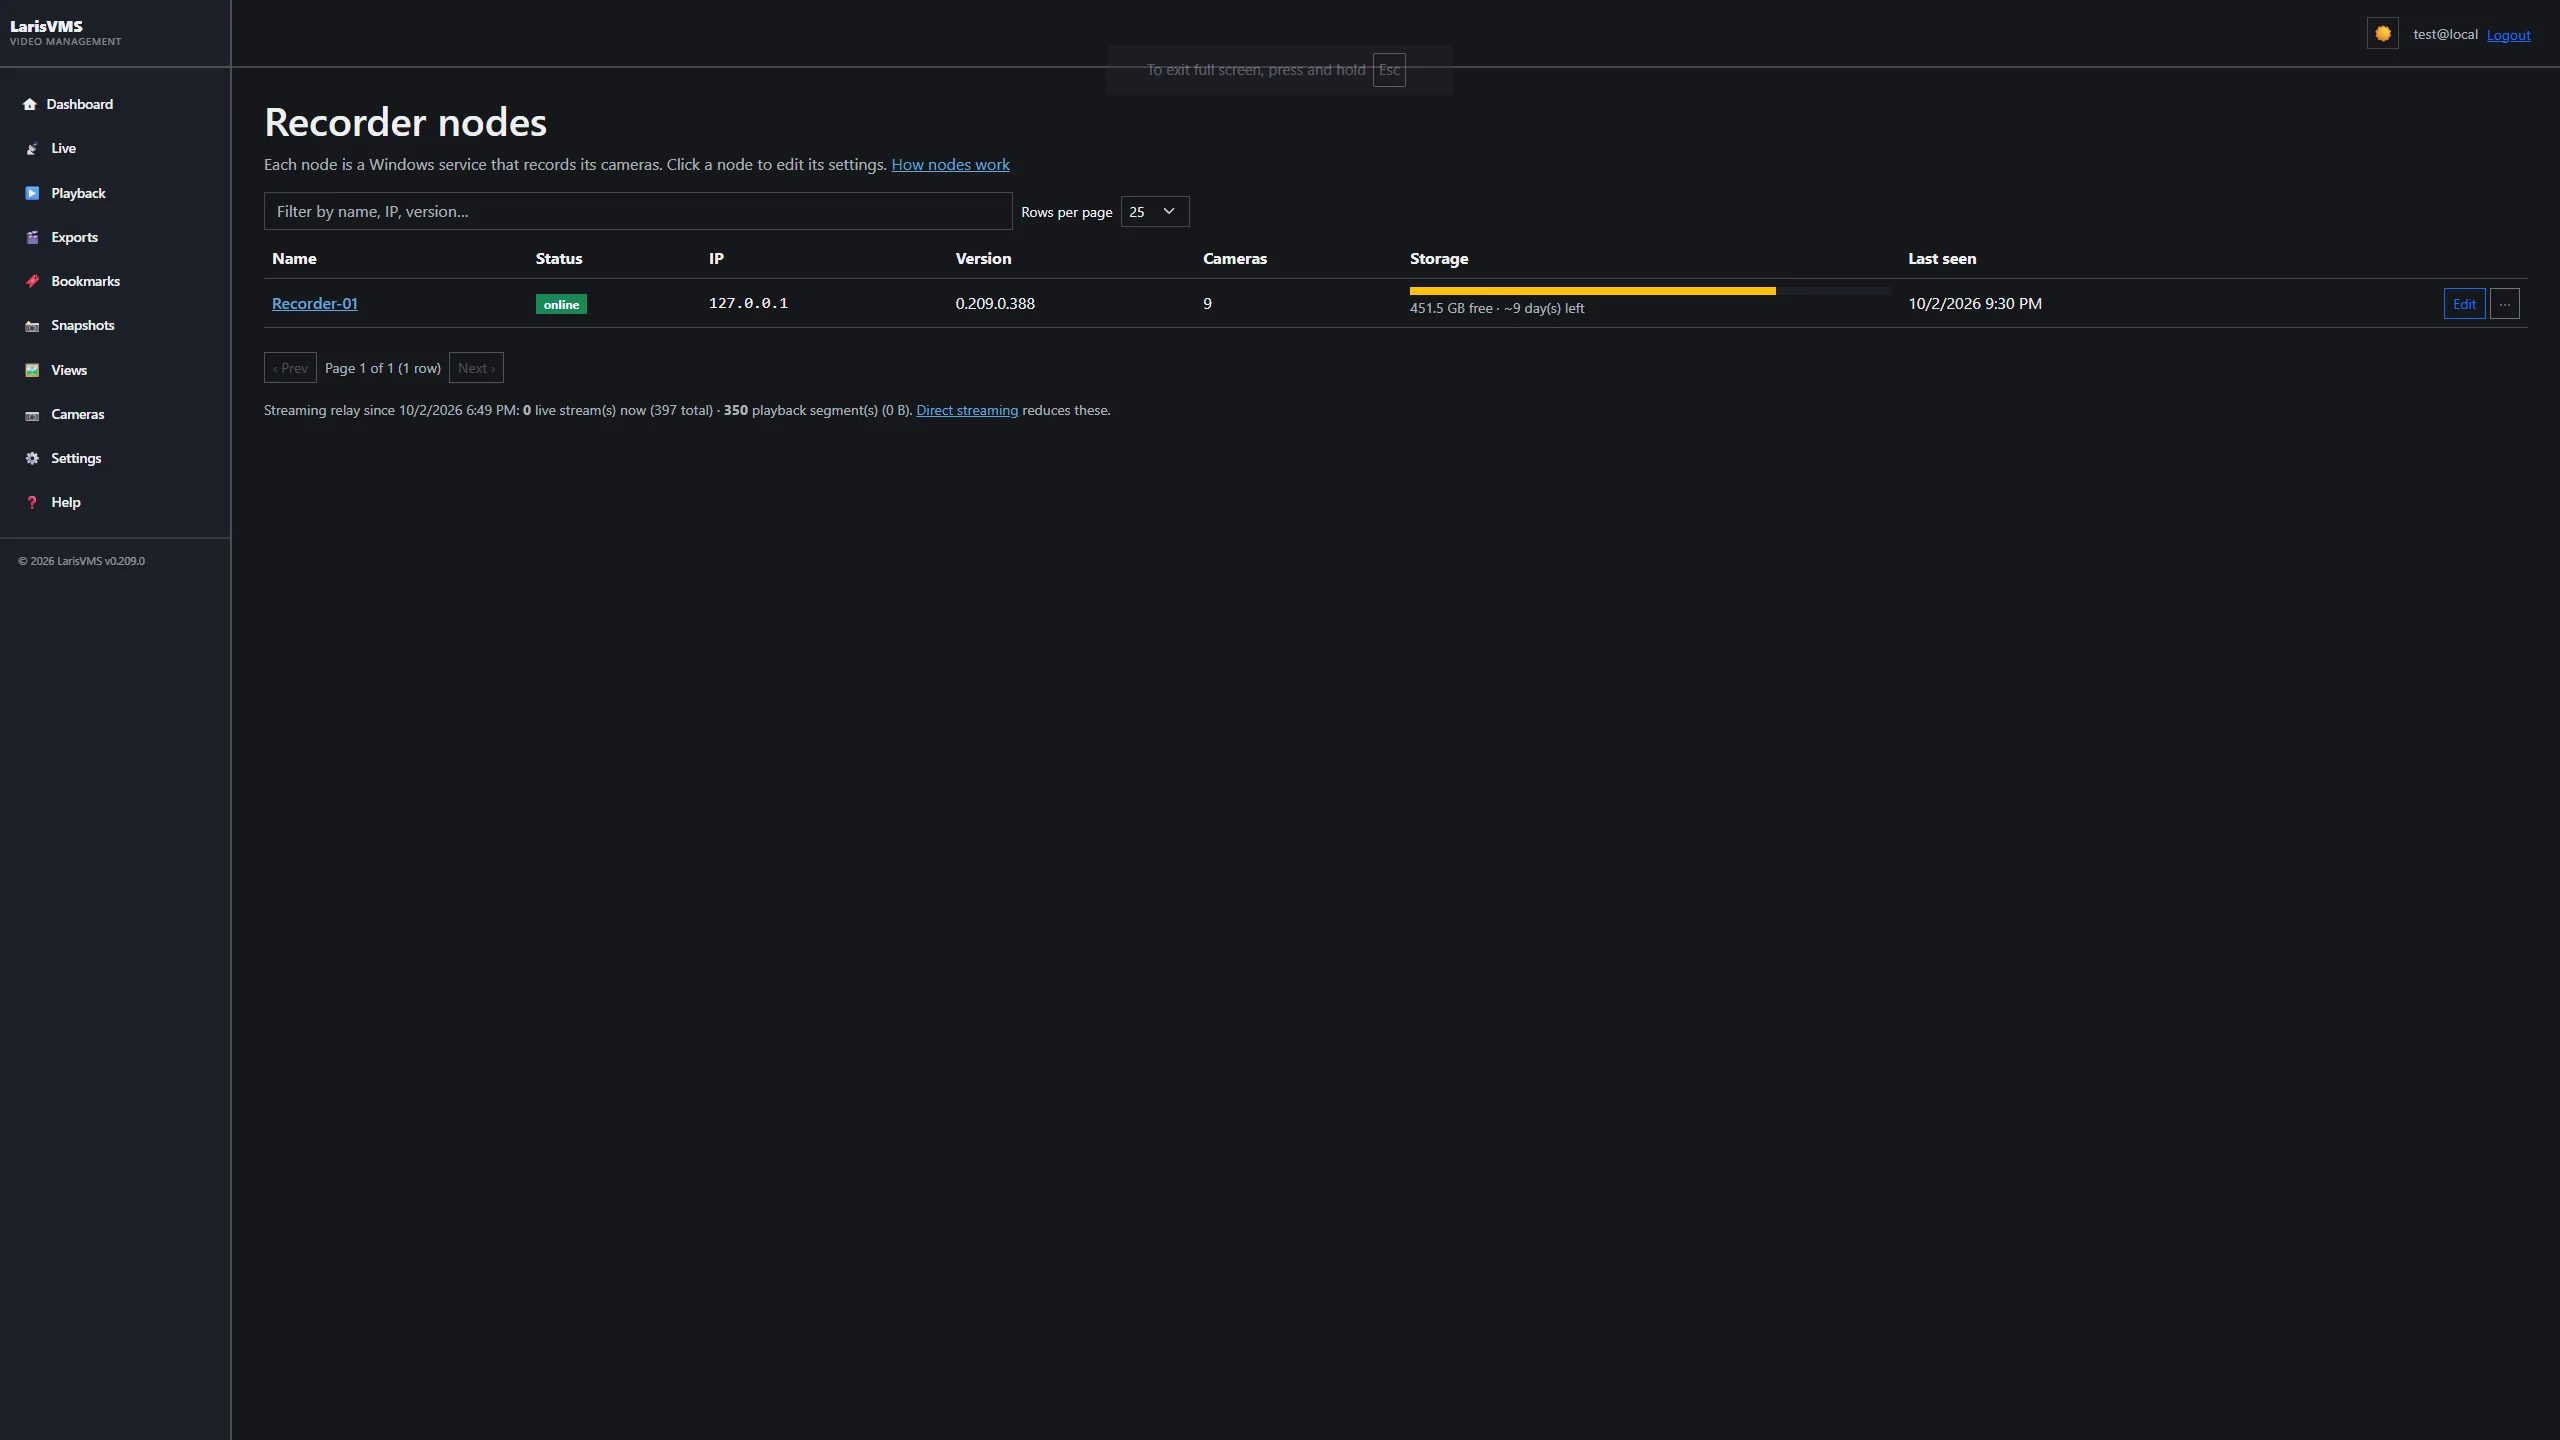Click the Status column header
This screenshot has width=2560, height=1440.
coord(559,259)
